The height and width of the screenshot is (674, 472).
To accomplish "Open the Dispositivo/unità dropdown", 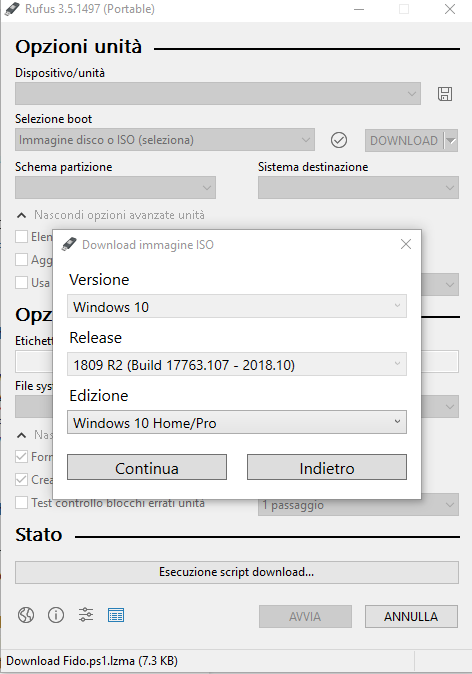I will click(x=218, y=94).
